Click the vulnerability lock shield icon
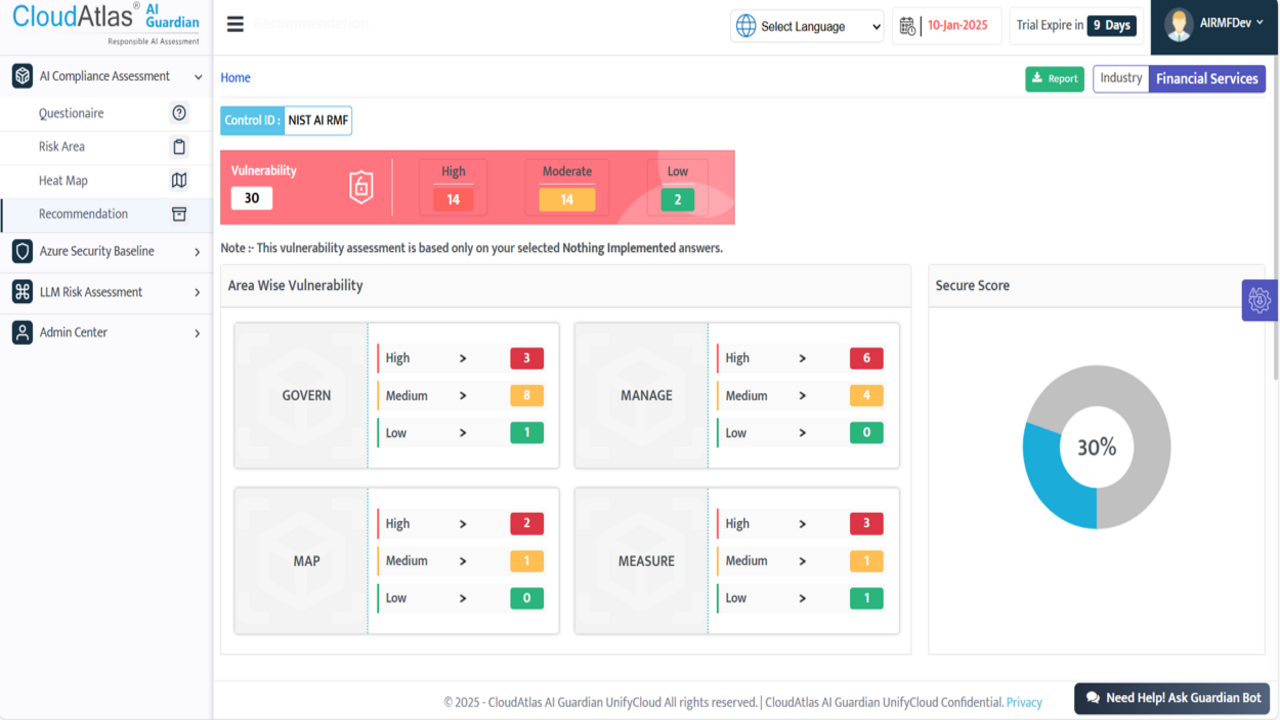 click(361, 187)
